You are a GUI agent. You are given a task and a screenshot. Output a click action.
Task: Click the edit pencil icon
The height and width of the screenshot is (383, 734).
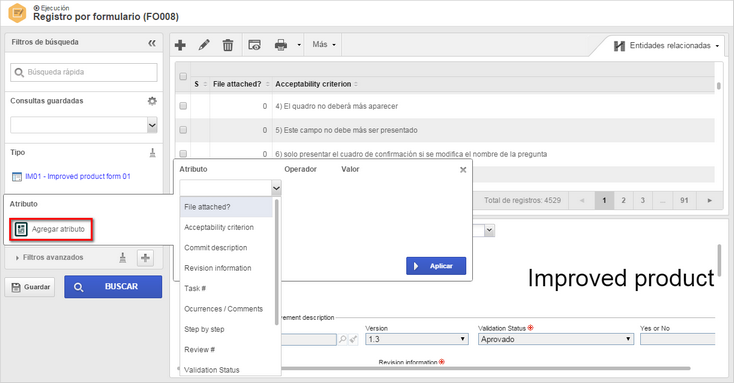204,45
